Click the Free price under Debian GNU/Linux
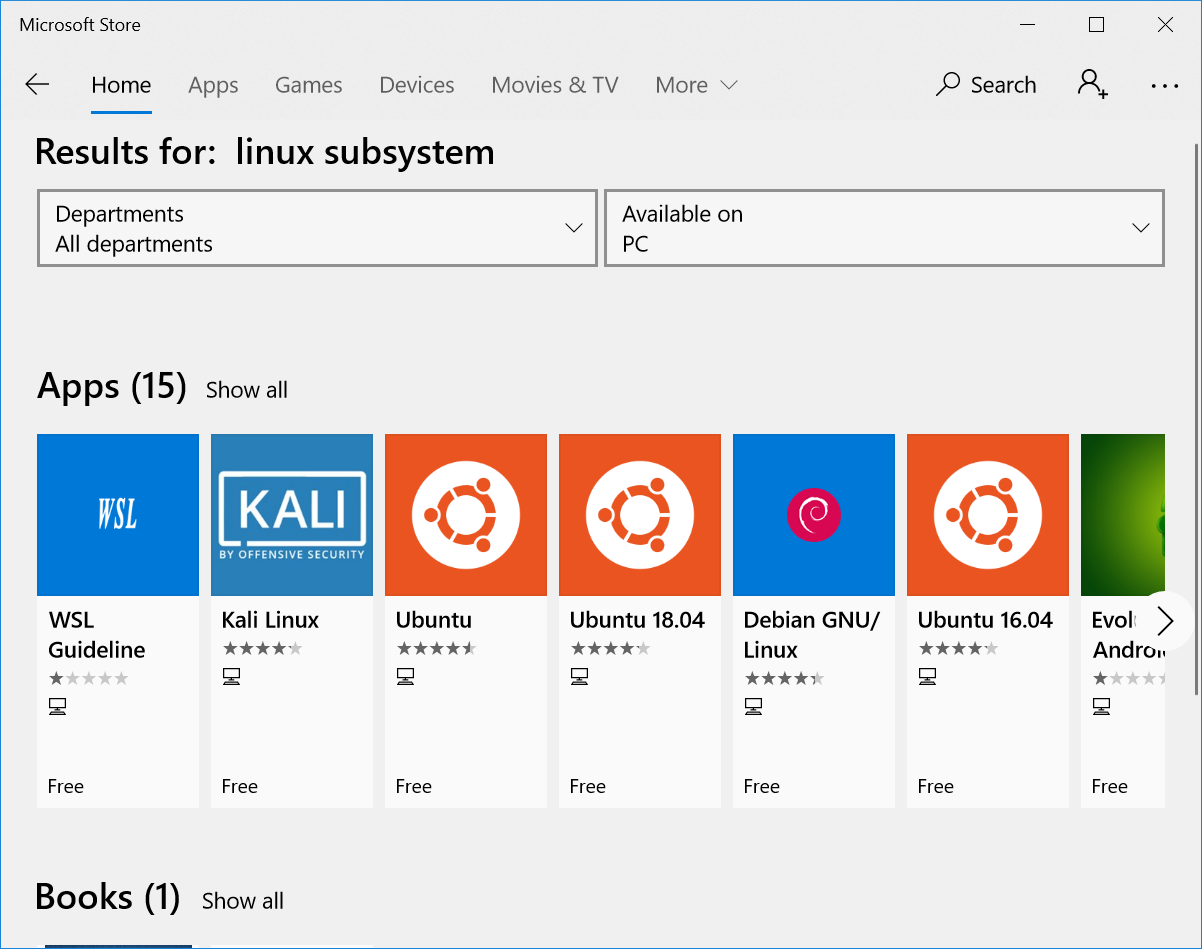Screen dimensions: 1202x949 coord(762,786)
